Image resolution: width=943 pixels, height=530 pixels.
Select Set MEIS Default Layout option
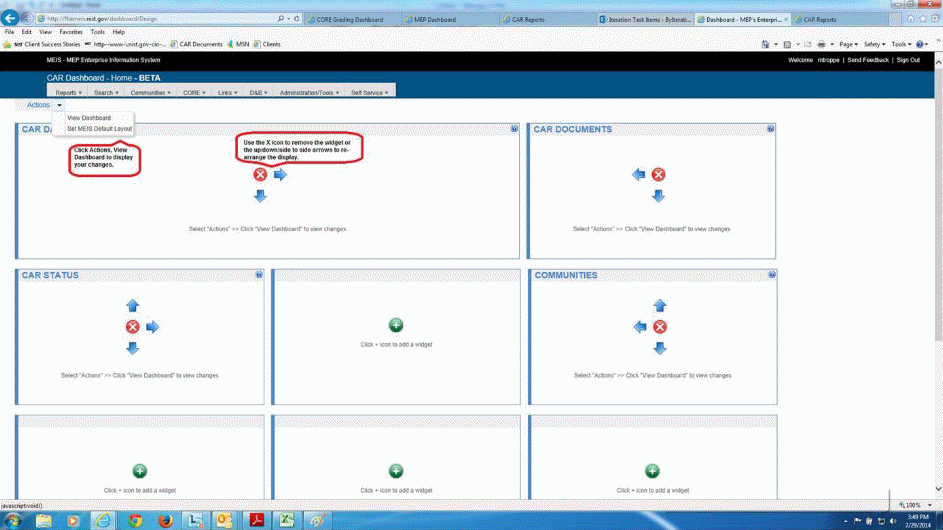99,128
